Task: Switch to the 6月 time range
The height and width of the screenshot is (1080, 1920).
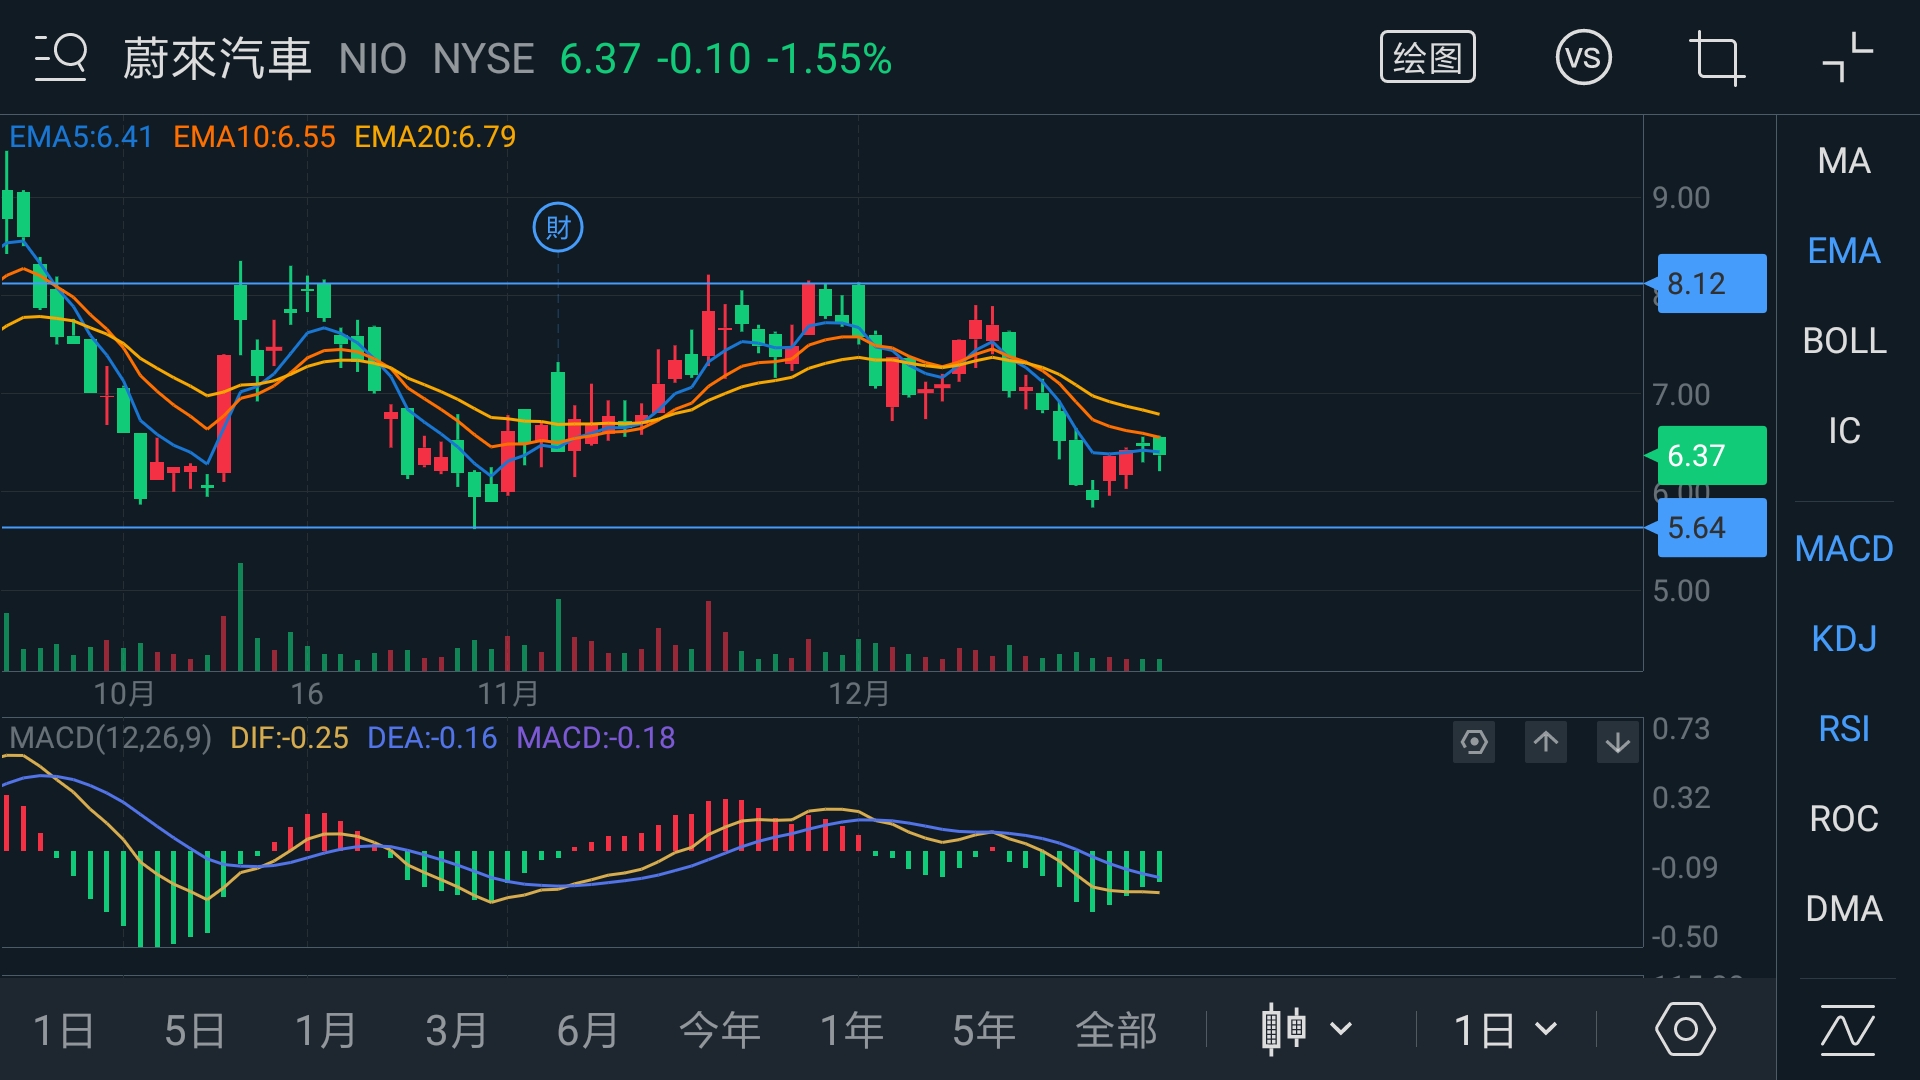Action: pyautogui.click(x=587, y=1030)
